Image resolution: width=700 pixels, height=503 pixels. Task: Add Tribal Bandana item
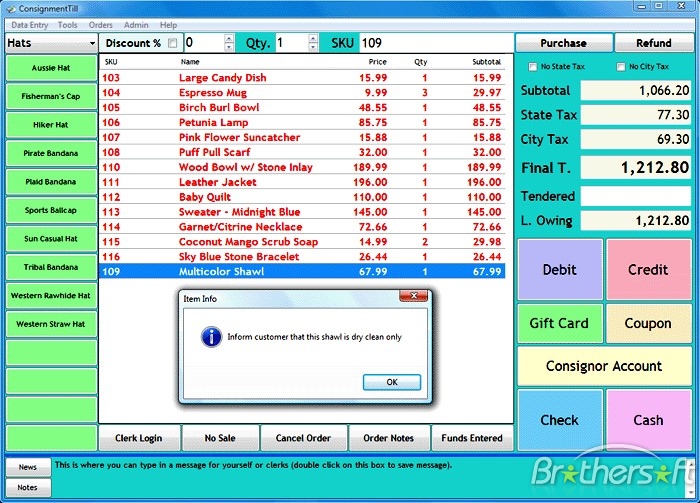[51, 267]
